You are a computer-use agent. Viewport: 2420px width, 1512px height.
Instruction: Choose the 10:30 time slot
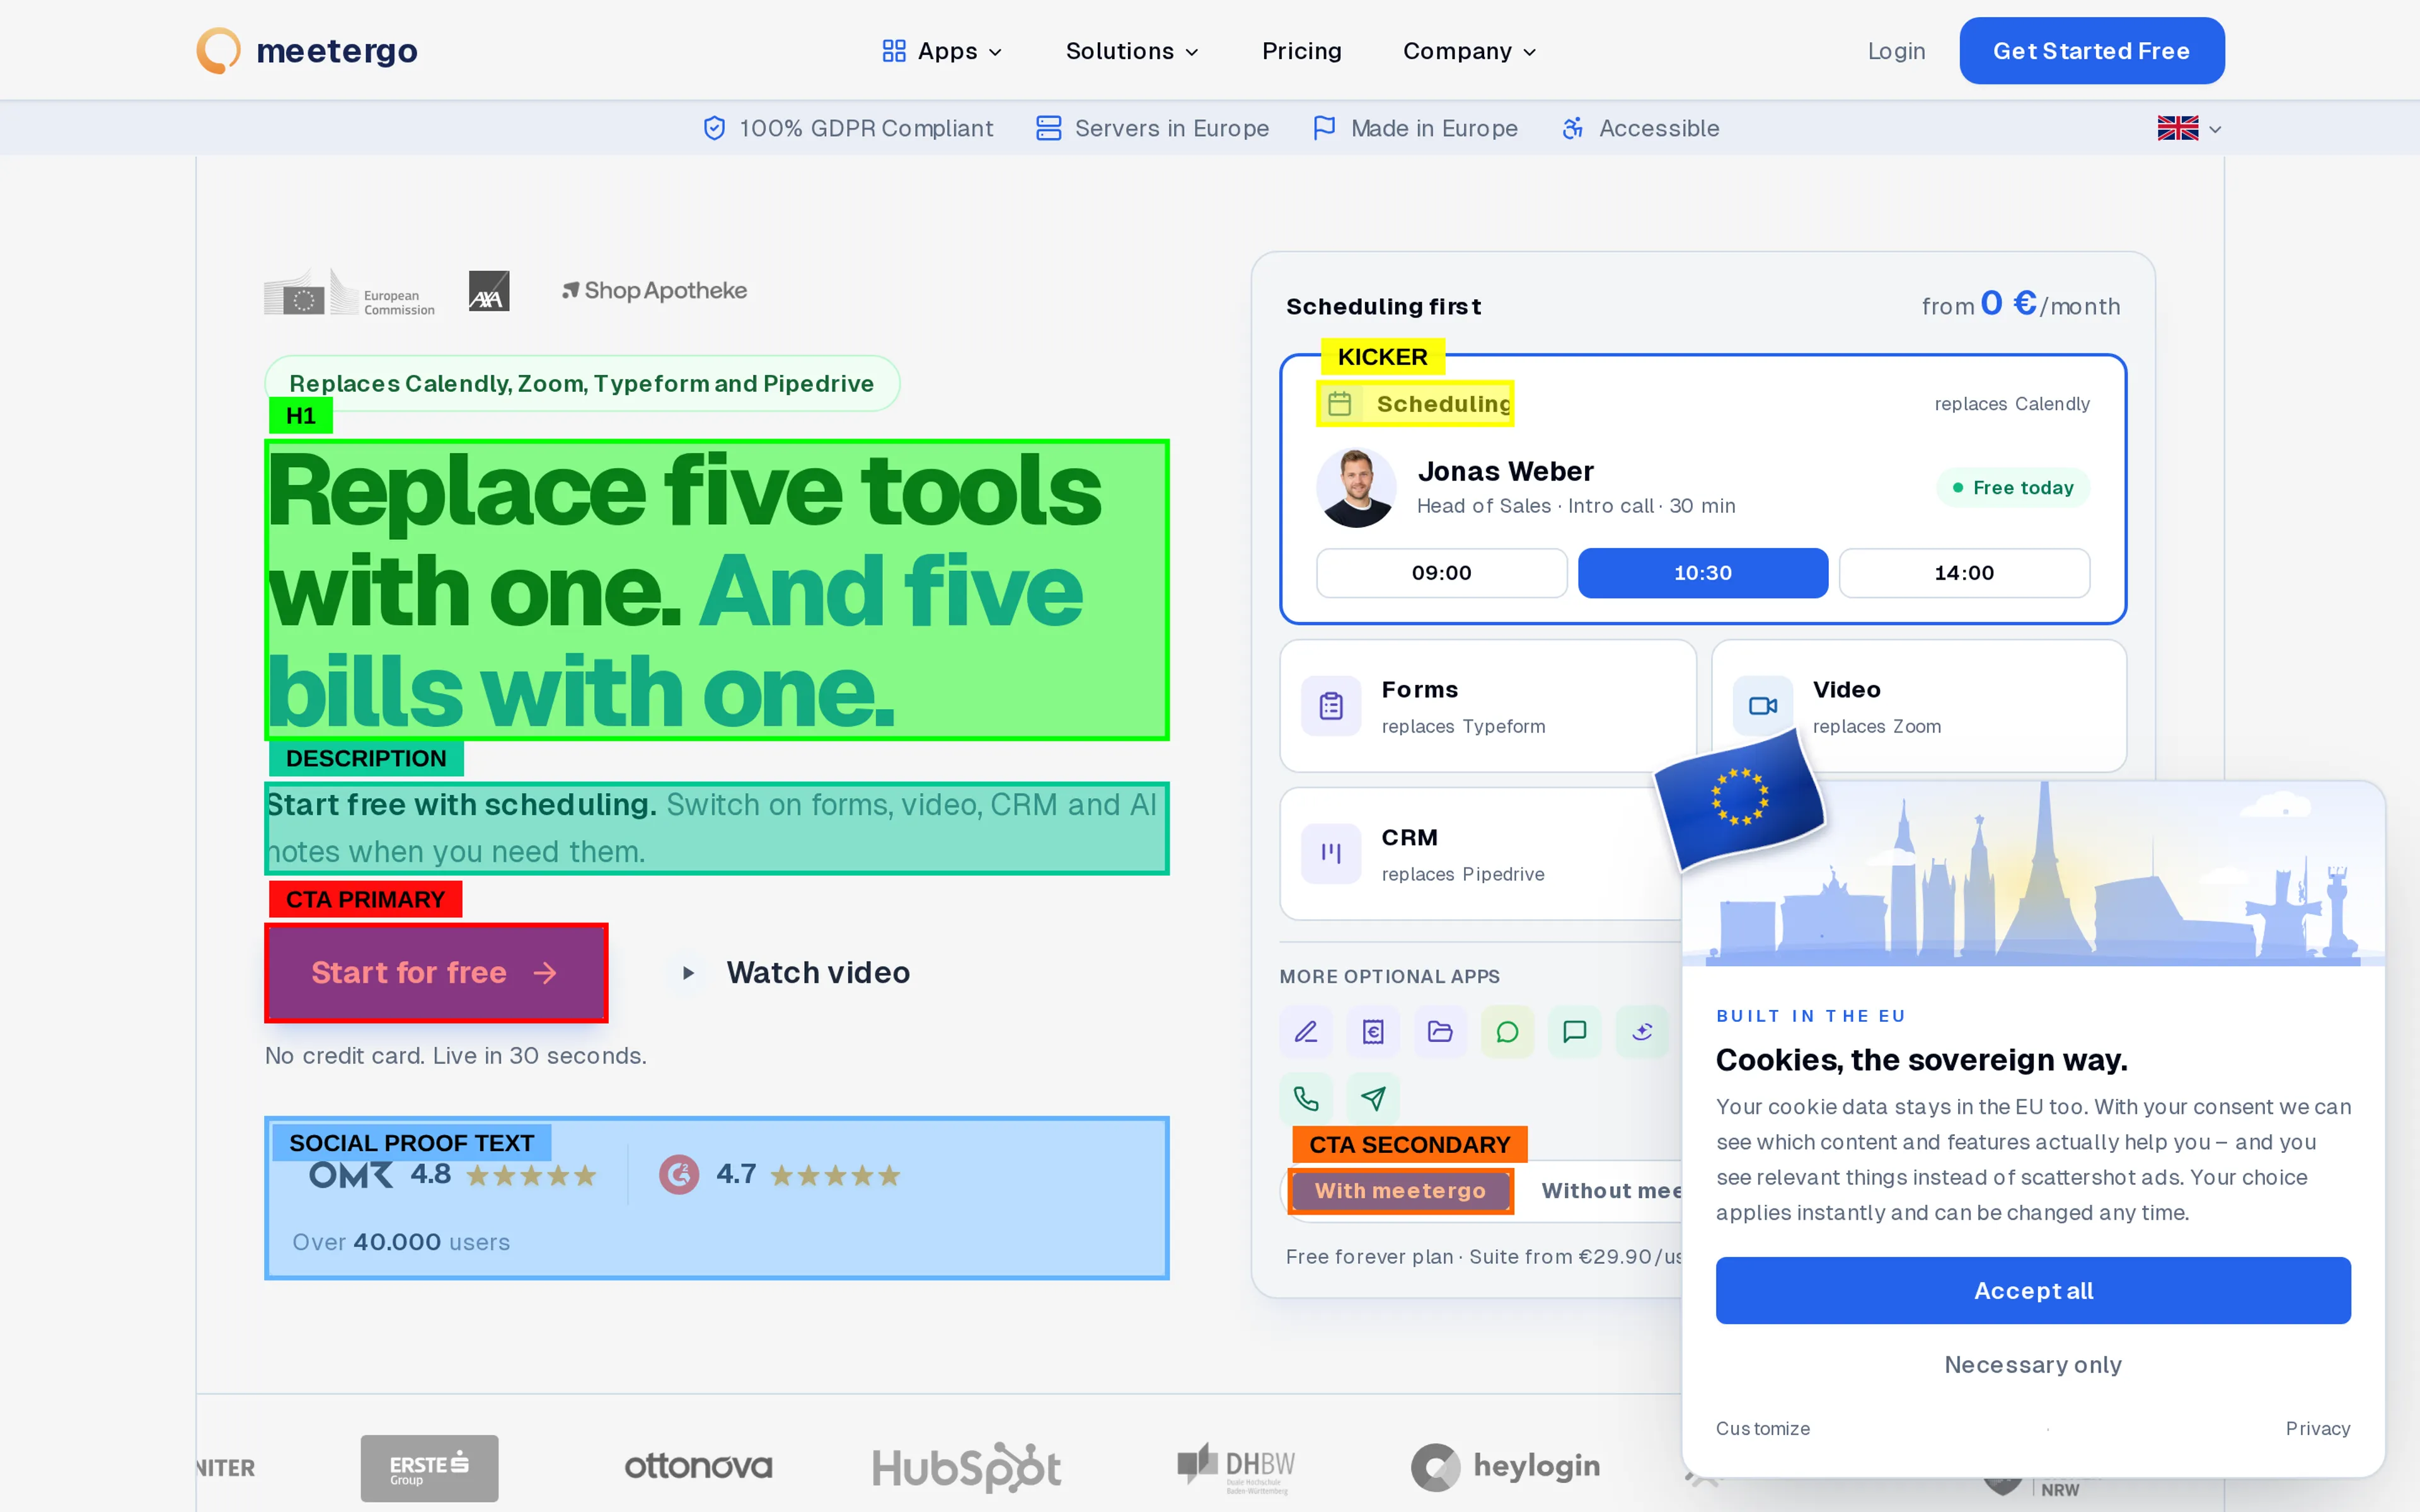(x=1702, y=573)
